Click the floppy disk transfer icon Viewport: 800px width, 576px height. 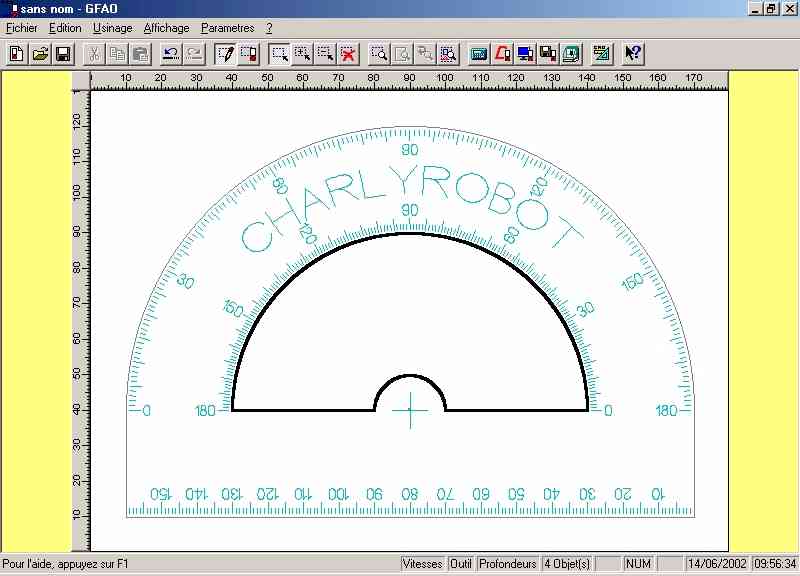click(x=548, y=54)
